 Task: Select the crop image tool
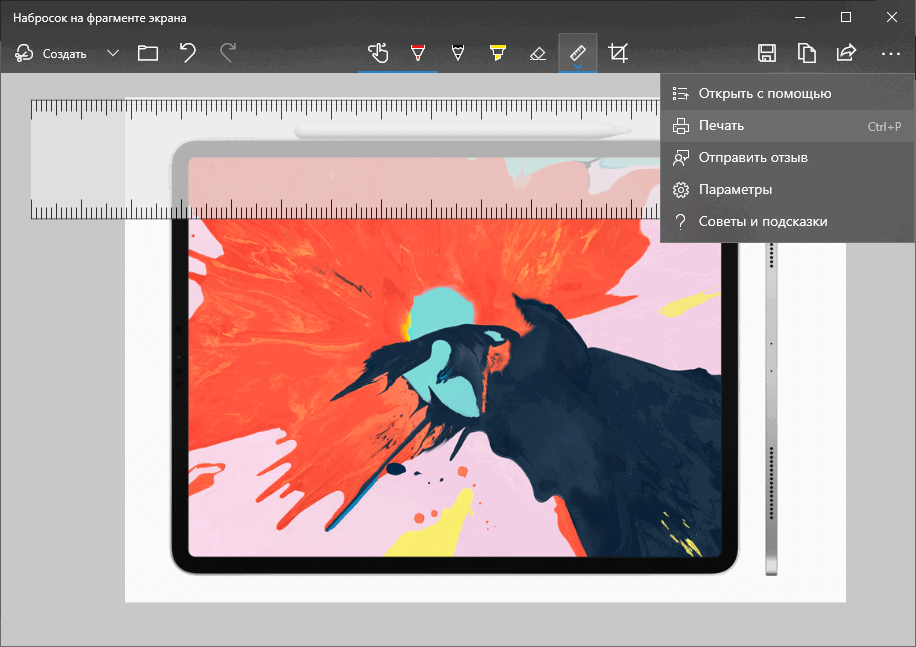(x=618, y=54)
